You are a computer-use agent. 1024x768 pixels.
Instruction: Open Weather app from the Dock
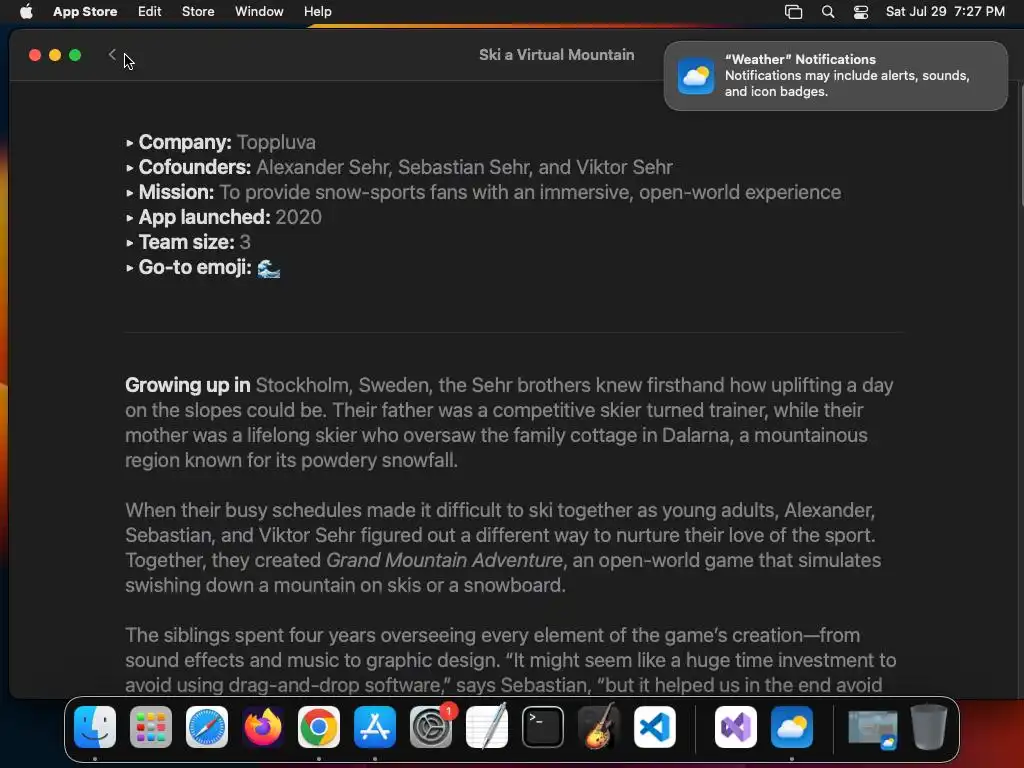[x=792, y=727]
